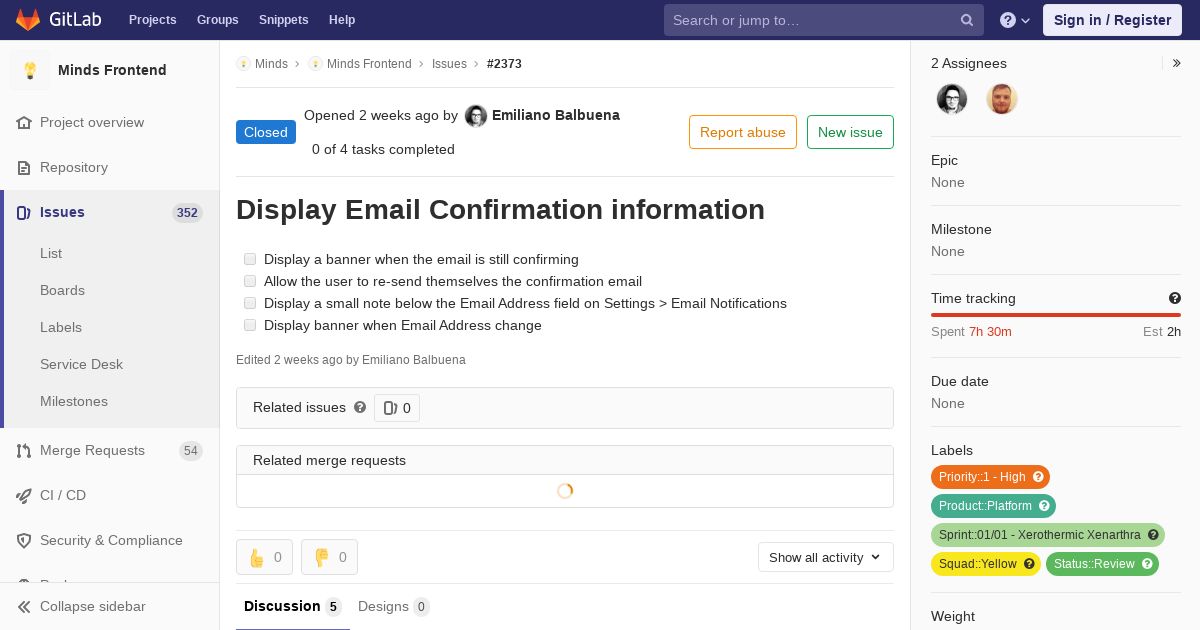This screenshot has height=630, width=1200.
Task: Click the help icon on Product::Platform label
Action: (x=1044, y=506)
